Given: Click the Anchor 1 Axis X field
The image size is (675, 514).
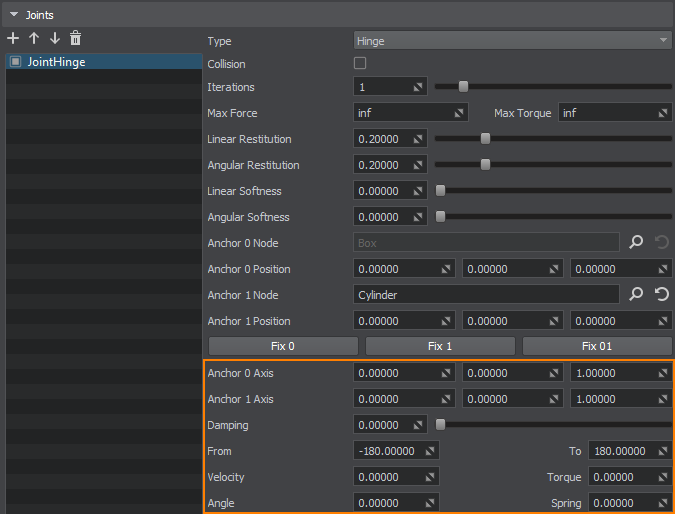Looking at the screenshot, I should (x=404, y=399).
